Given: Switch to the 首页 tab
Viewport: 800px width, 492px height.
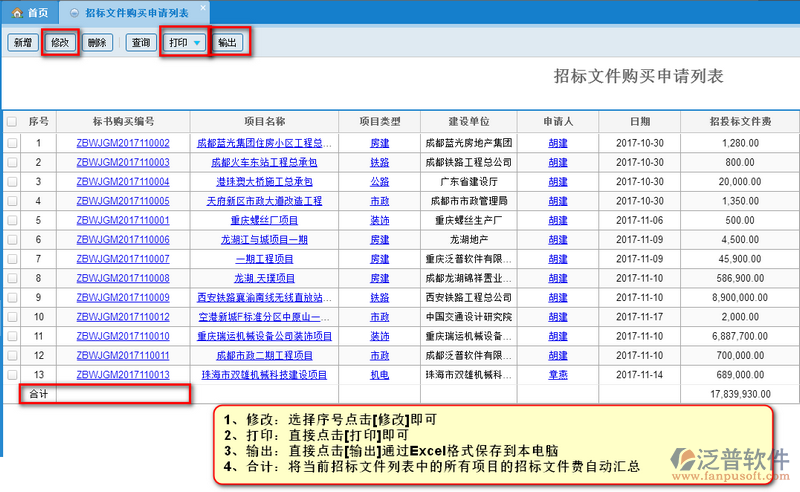Looking at the screenshot, I should (30, 12).
